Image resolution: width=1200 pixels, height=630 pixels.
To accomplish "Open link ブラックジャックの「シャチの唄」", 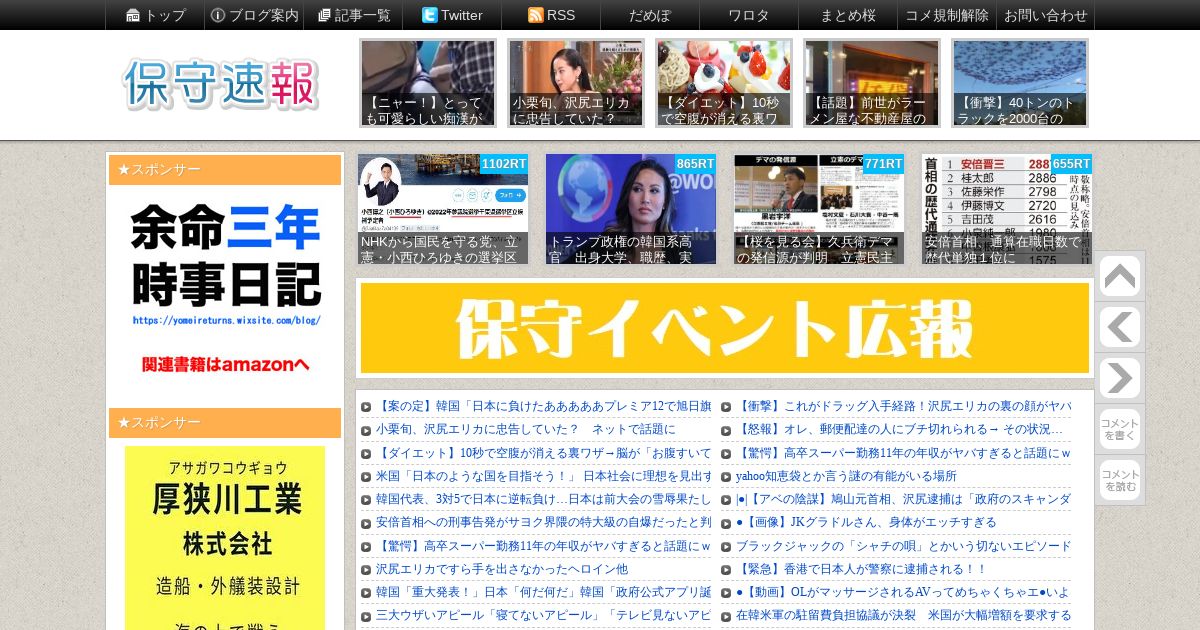I will 903,546.
